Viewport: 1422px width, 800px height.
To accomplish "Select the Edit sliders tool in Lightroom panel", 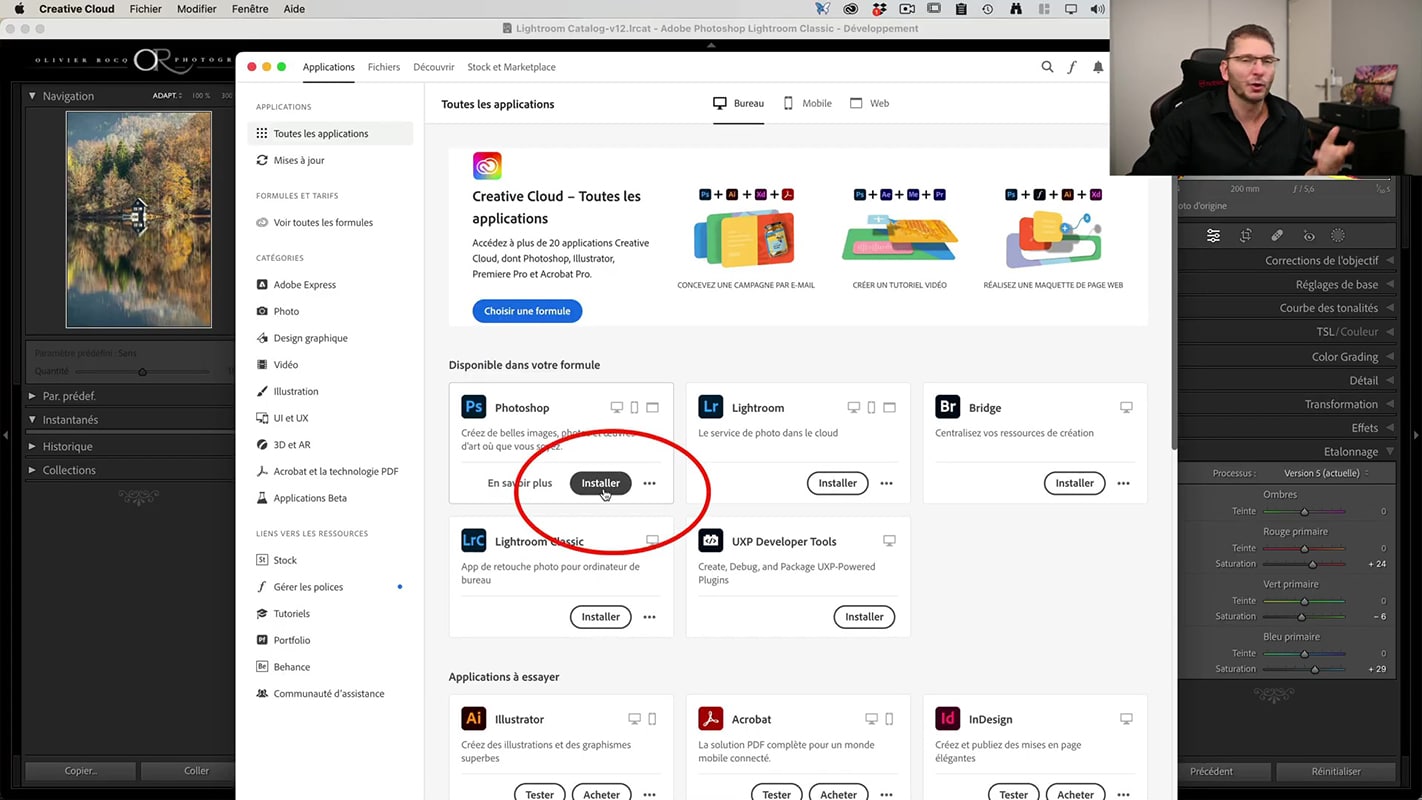I will click(1213, 236).
